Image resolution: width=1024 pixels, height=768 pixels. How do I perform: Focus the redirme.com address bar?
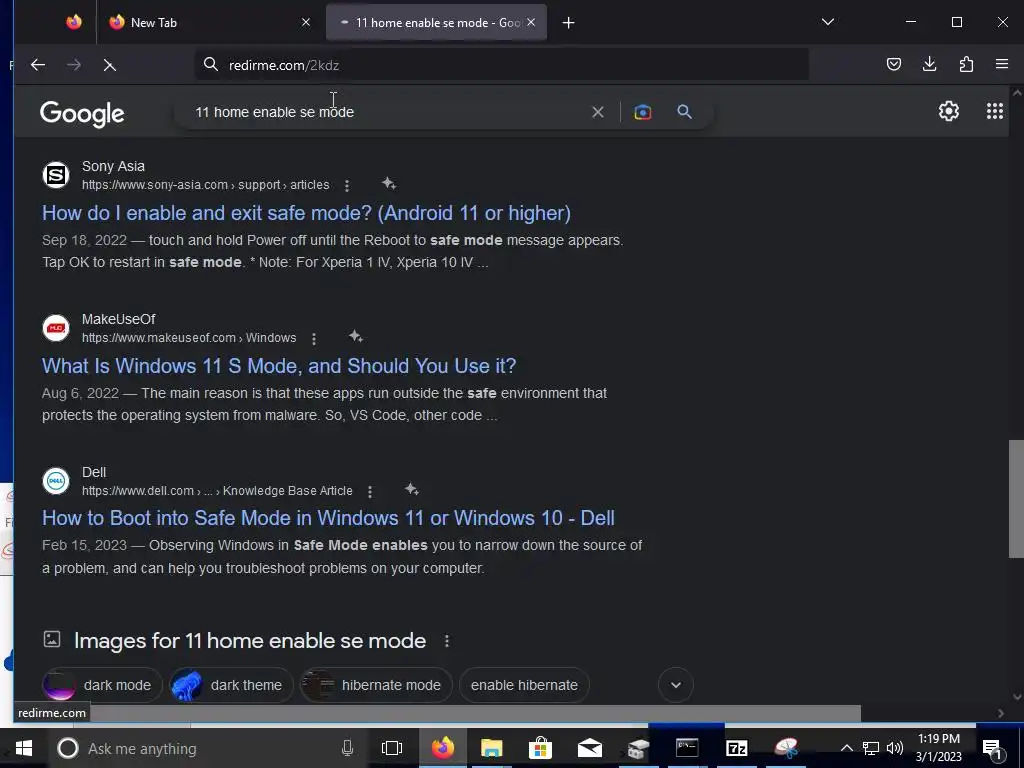(502, 65)
